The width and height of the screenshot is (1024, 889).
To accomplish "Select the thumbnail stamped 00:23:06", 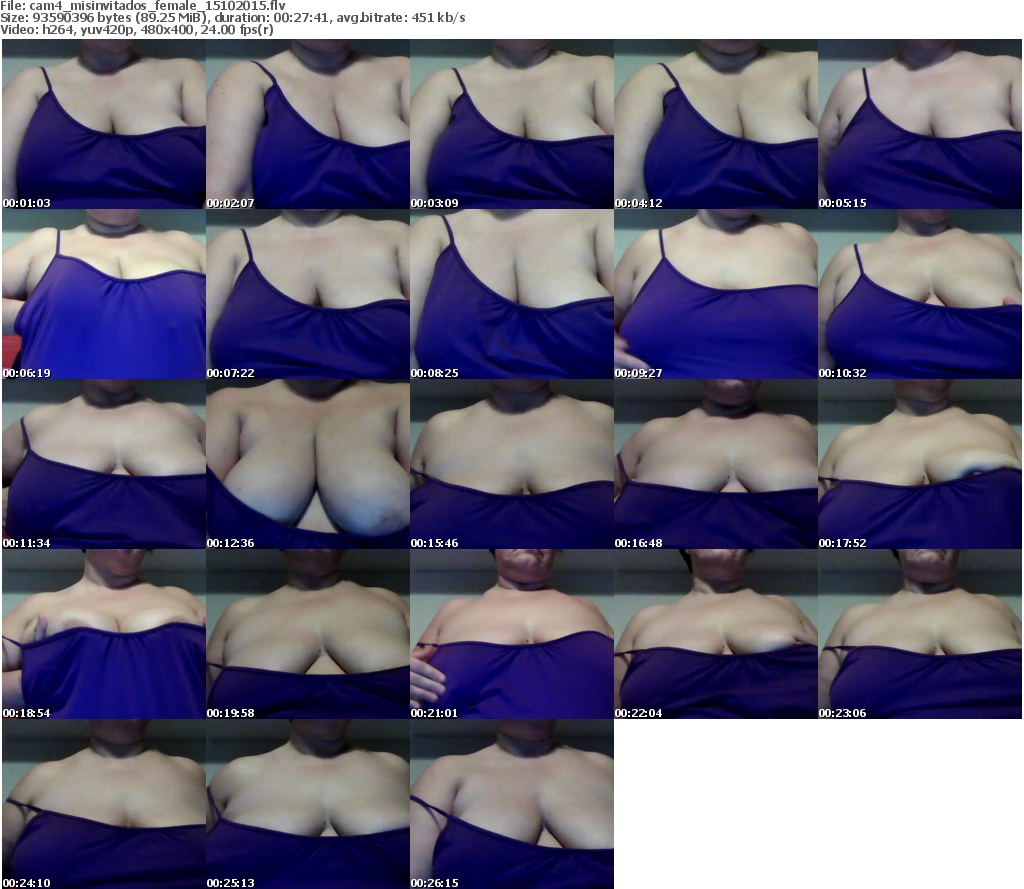I will 920,634.
